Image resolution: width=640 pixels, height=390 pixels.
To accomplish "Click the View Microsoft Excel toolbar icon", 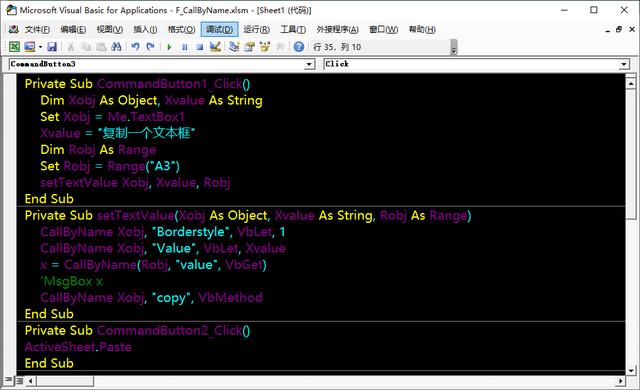I will [14, 47].
